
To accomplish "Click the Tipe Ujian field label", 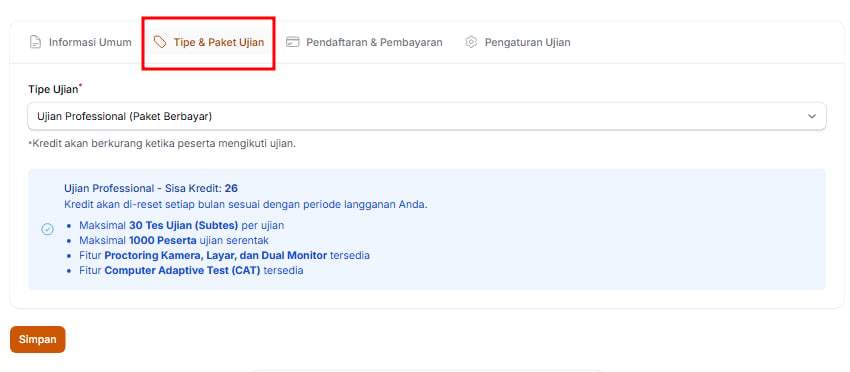I will (x=55, y=89).
